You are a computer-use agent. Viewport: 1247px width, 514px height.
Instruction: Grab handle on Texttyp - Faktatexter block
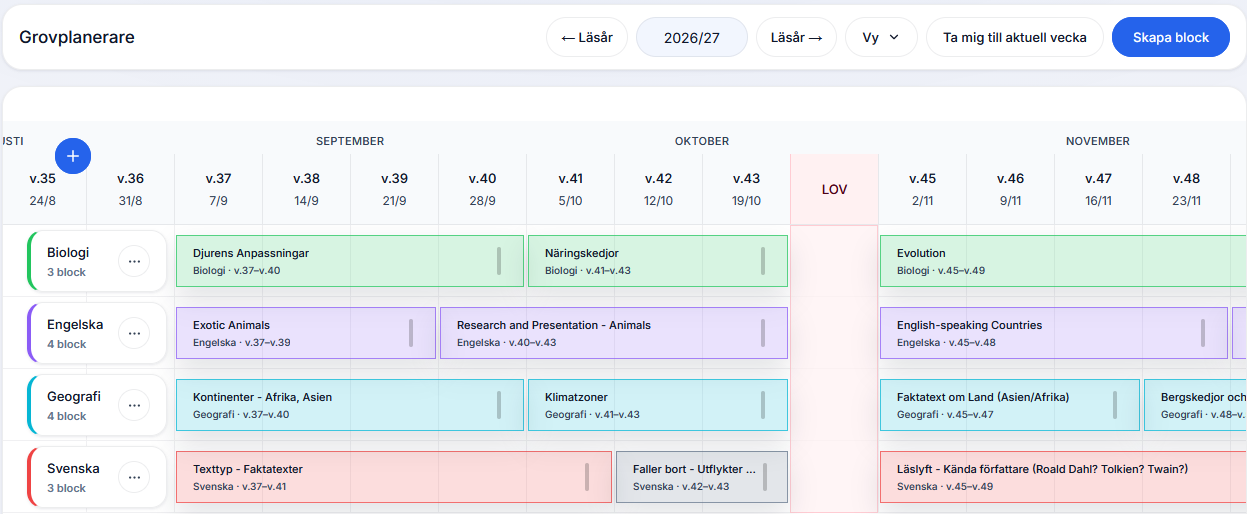tap(587, 477)
